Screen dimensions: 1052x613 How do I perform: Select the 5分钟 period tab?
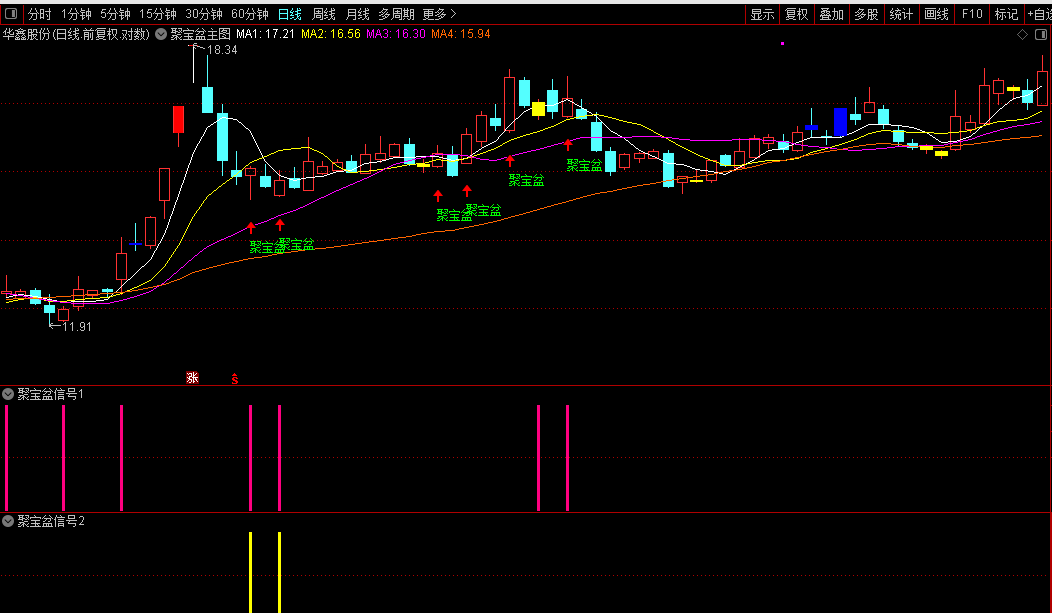point(115,14)
